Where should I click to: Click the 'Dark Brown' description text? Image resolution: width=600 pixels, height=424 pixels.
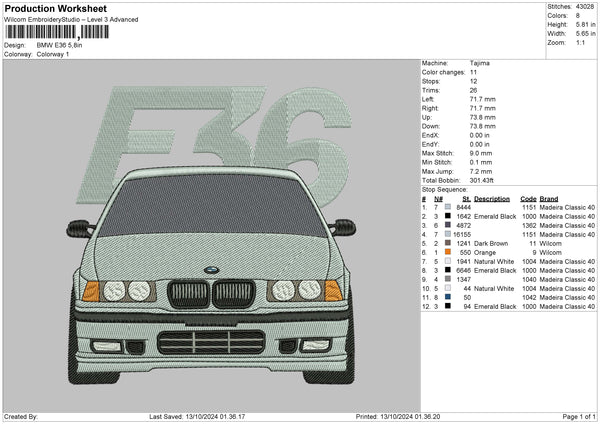pos(491,243)
